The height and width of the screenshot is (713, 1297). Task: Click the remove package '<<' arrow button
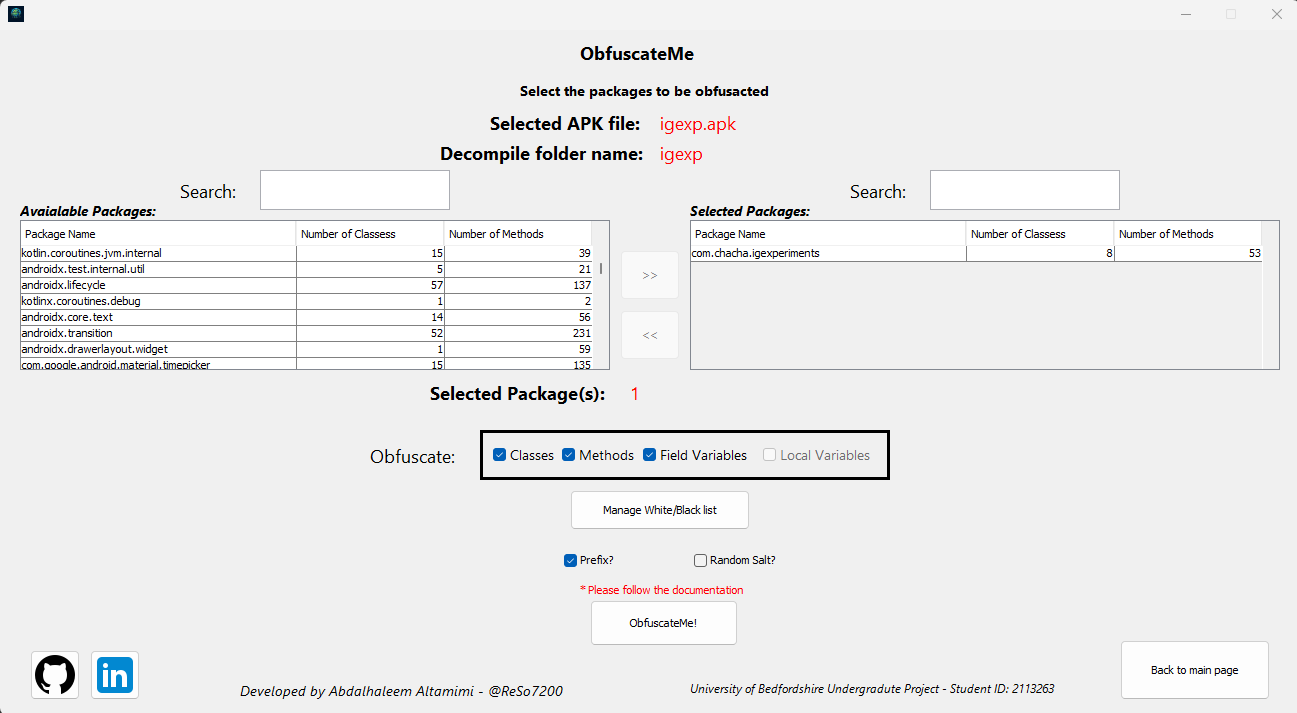(x=650, y=335)
